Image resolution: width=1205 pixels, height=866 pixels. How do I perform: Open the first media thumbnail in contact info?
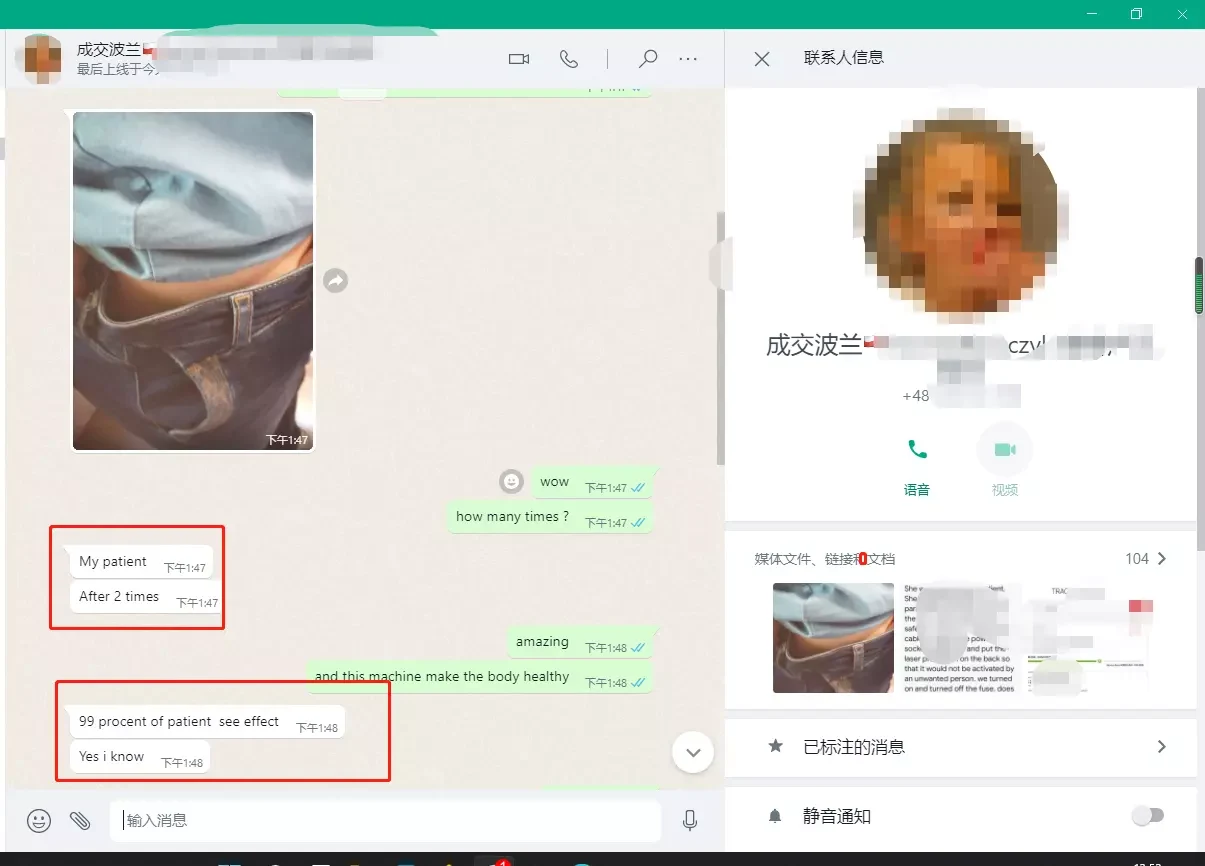(x=833, y=638)
